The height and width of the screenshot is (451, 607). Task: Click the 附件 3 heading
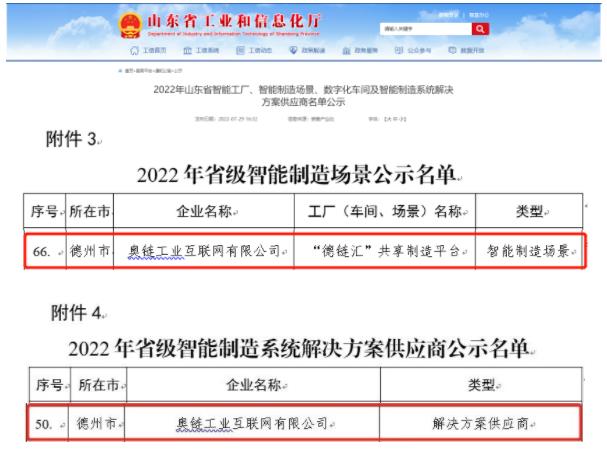(71, 139)
